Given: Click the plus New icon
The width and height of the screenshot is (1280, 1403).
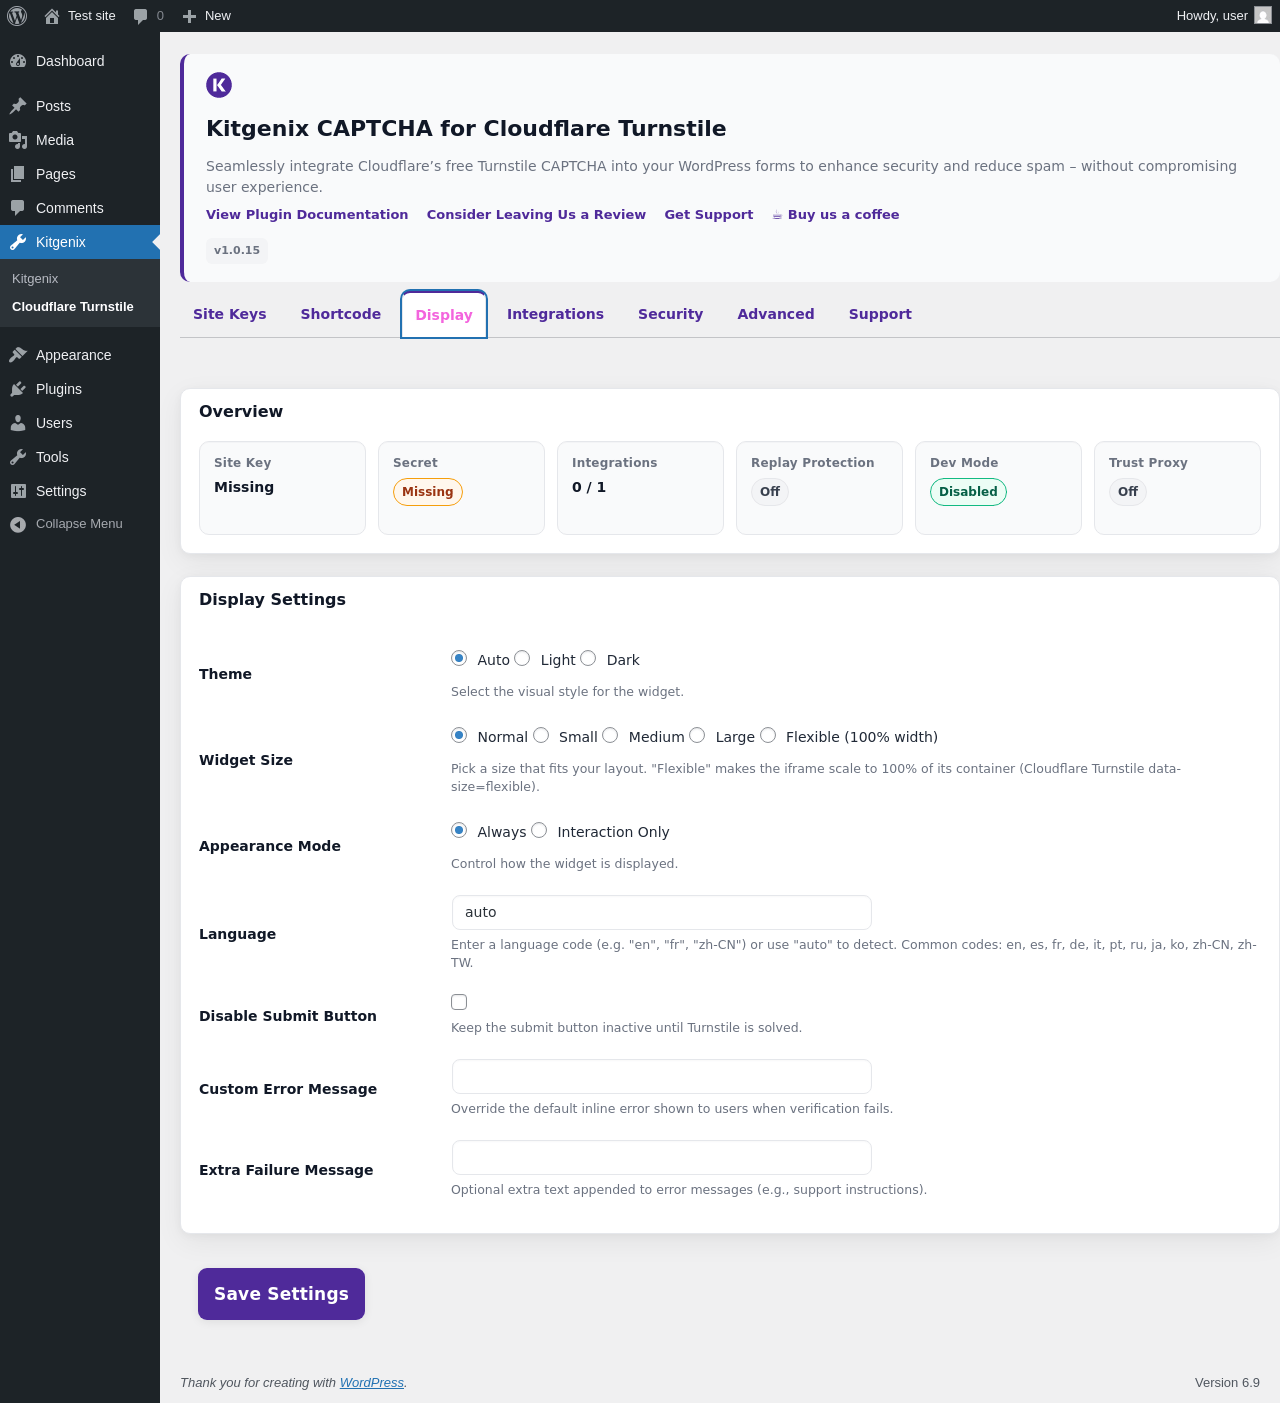Looking at the screenshot, I should [x=189, y=16].
